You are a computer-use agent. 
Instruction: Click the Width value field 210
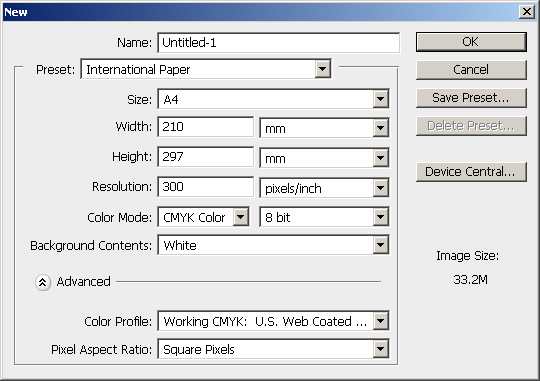coord(206,127)
